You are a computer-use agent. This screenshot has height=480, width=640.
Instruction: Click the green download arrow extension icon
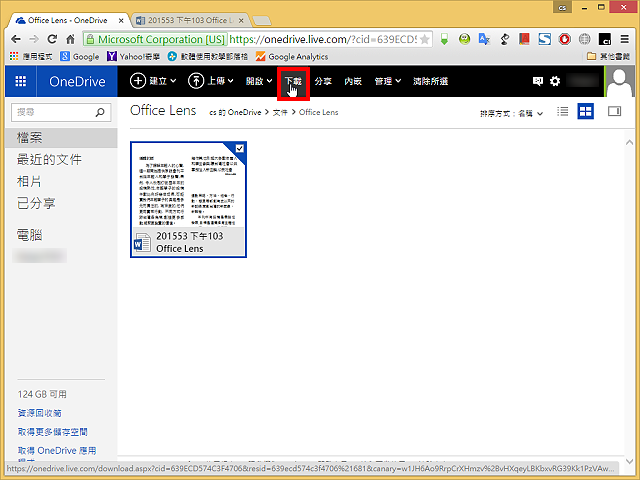[x=444, y=39]
